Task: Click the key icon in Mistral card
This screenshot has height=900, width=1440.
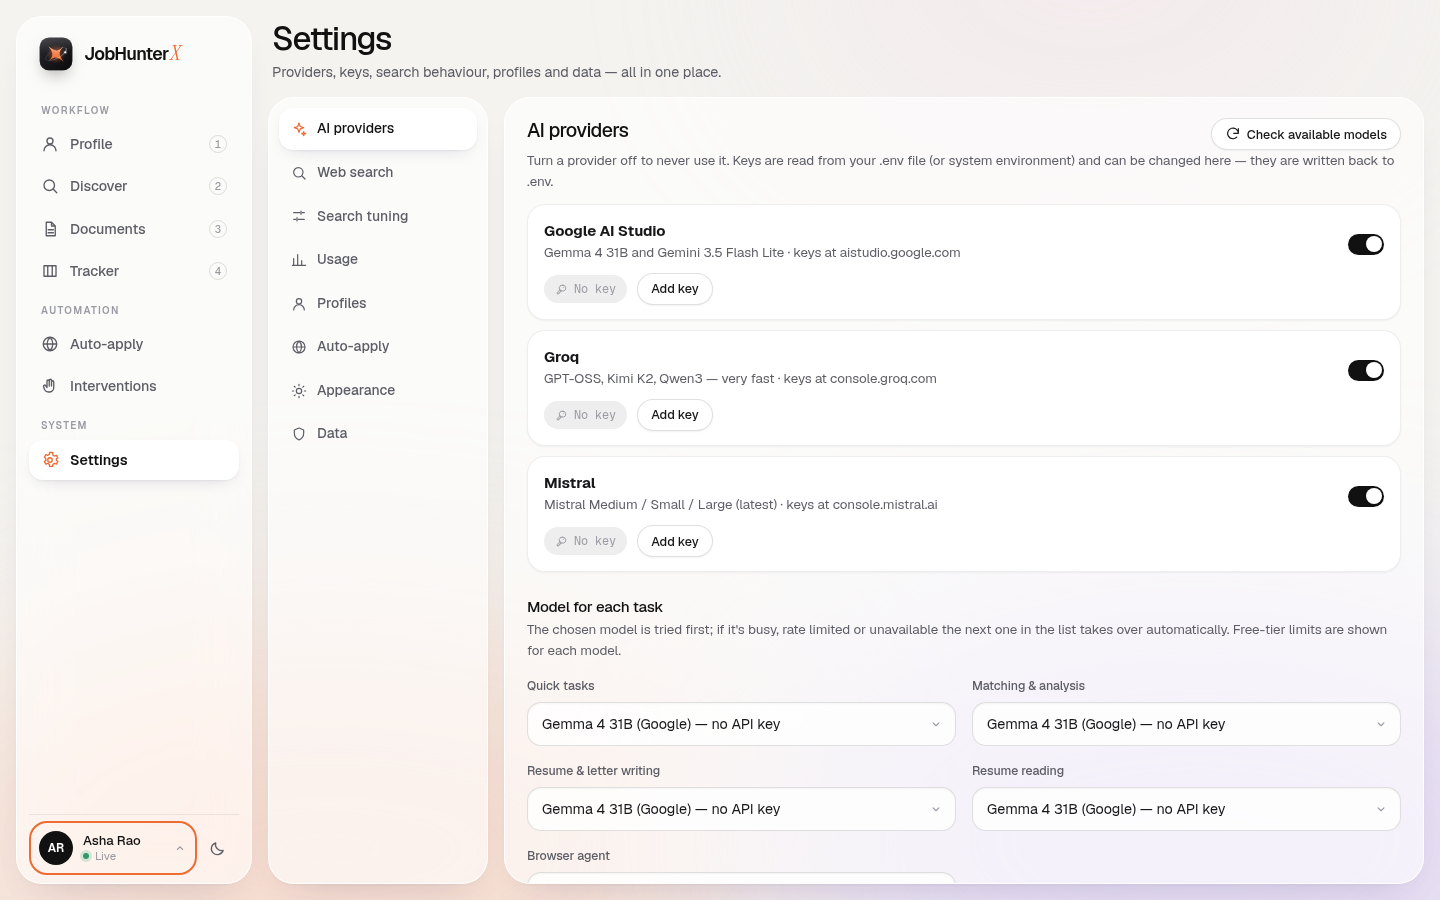Action: (x=561, y=541)
